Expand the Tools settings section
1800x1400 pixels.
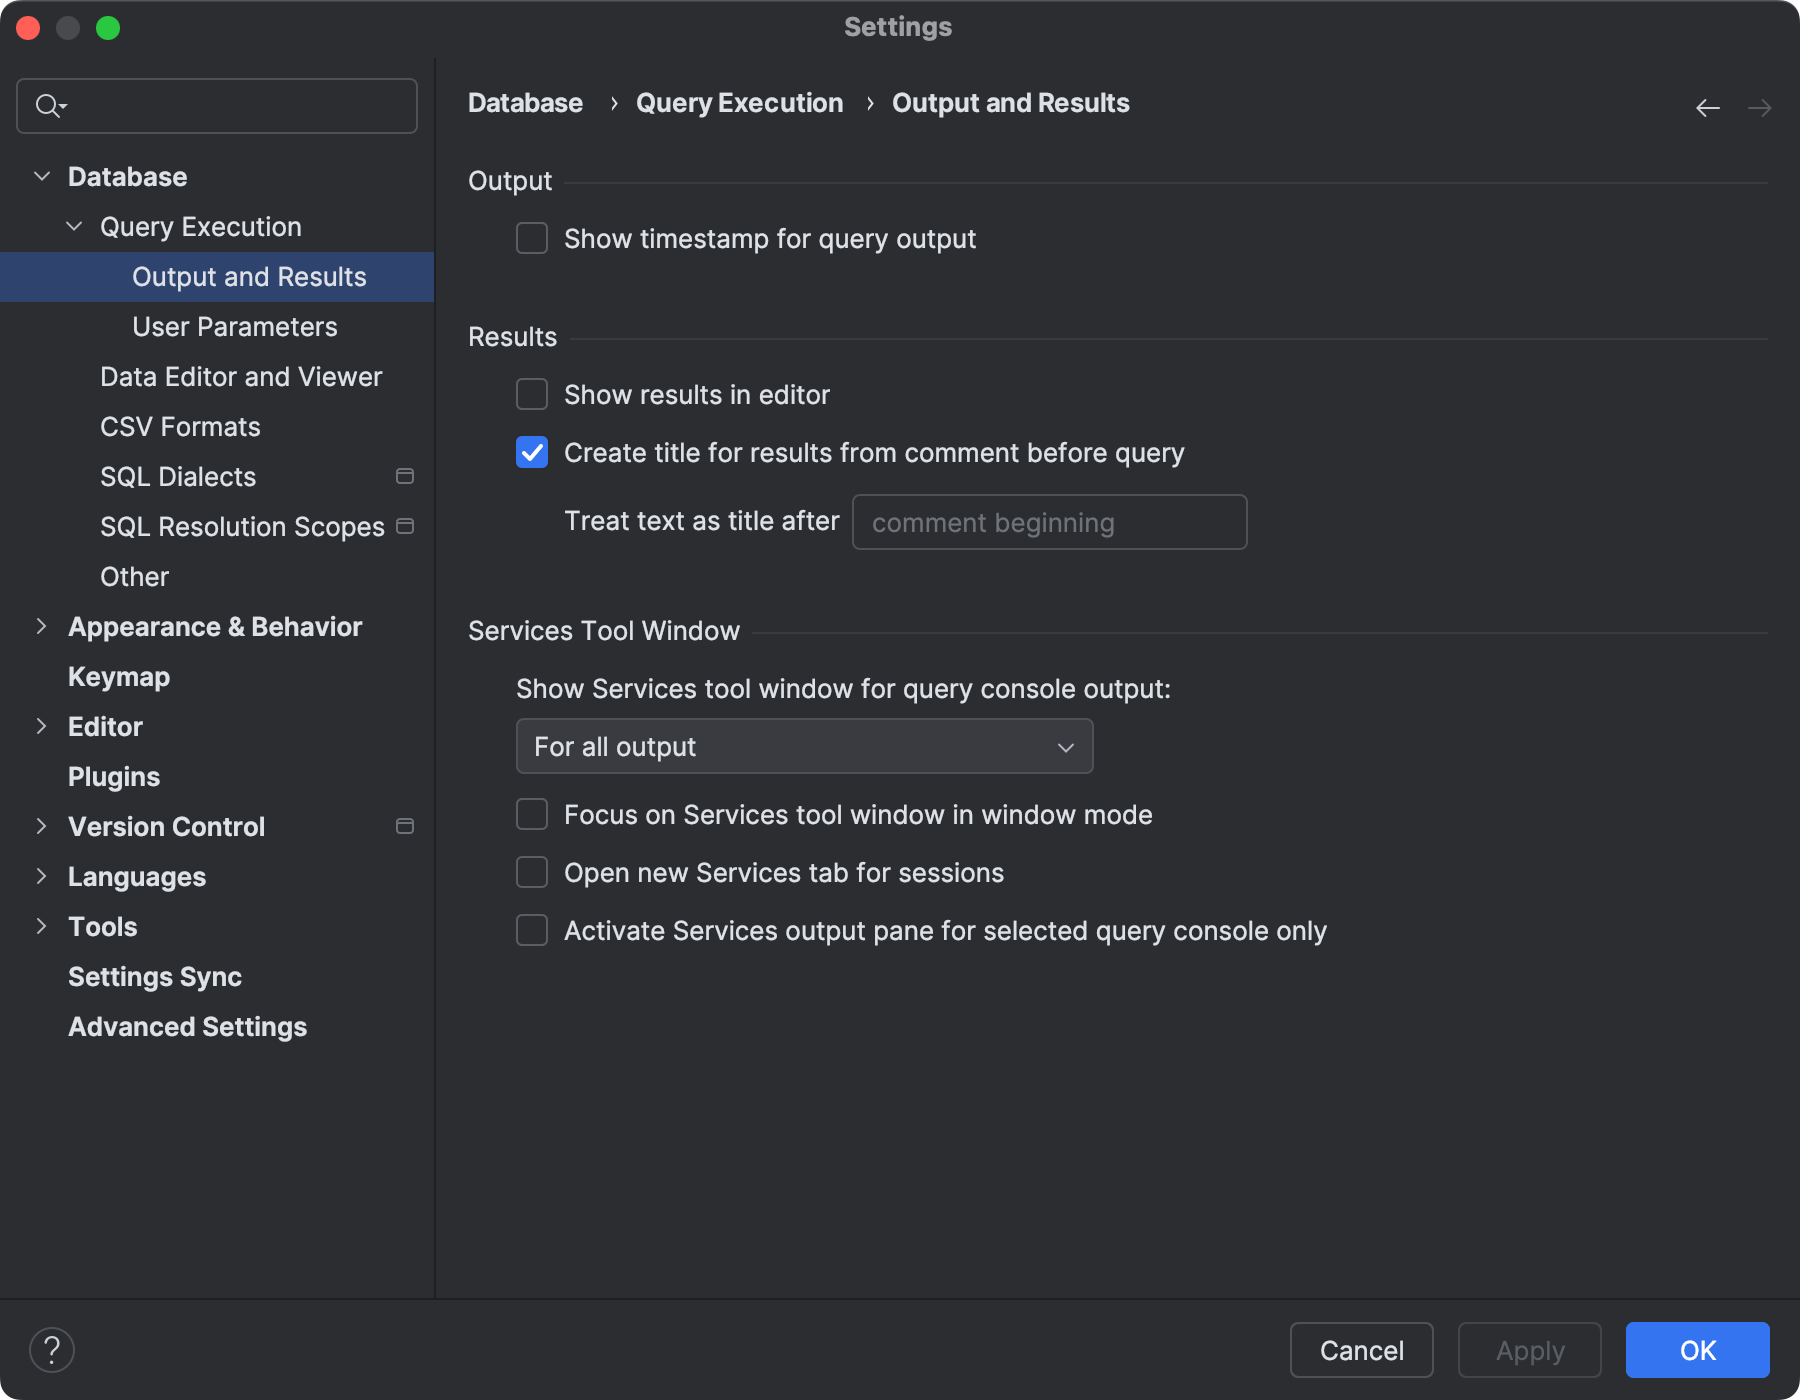pos(42,927)
